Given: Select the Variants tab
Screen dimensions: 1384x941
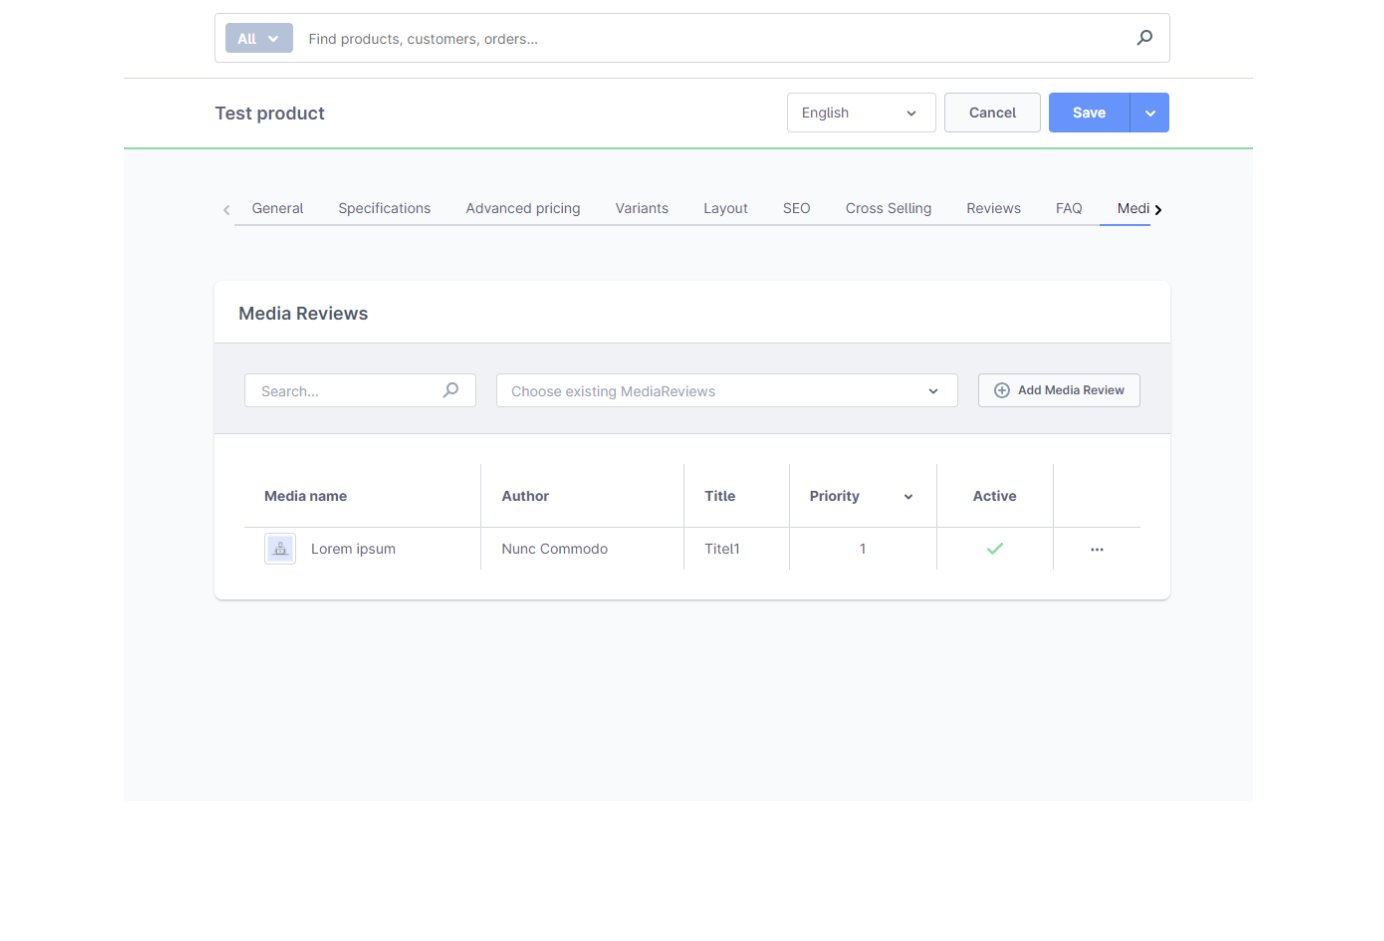Looking at the screenshot, I should click(x=642, y=208).
